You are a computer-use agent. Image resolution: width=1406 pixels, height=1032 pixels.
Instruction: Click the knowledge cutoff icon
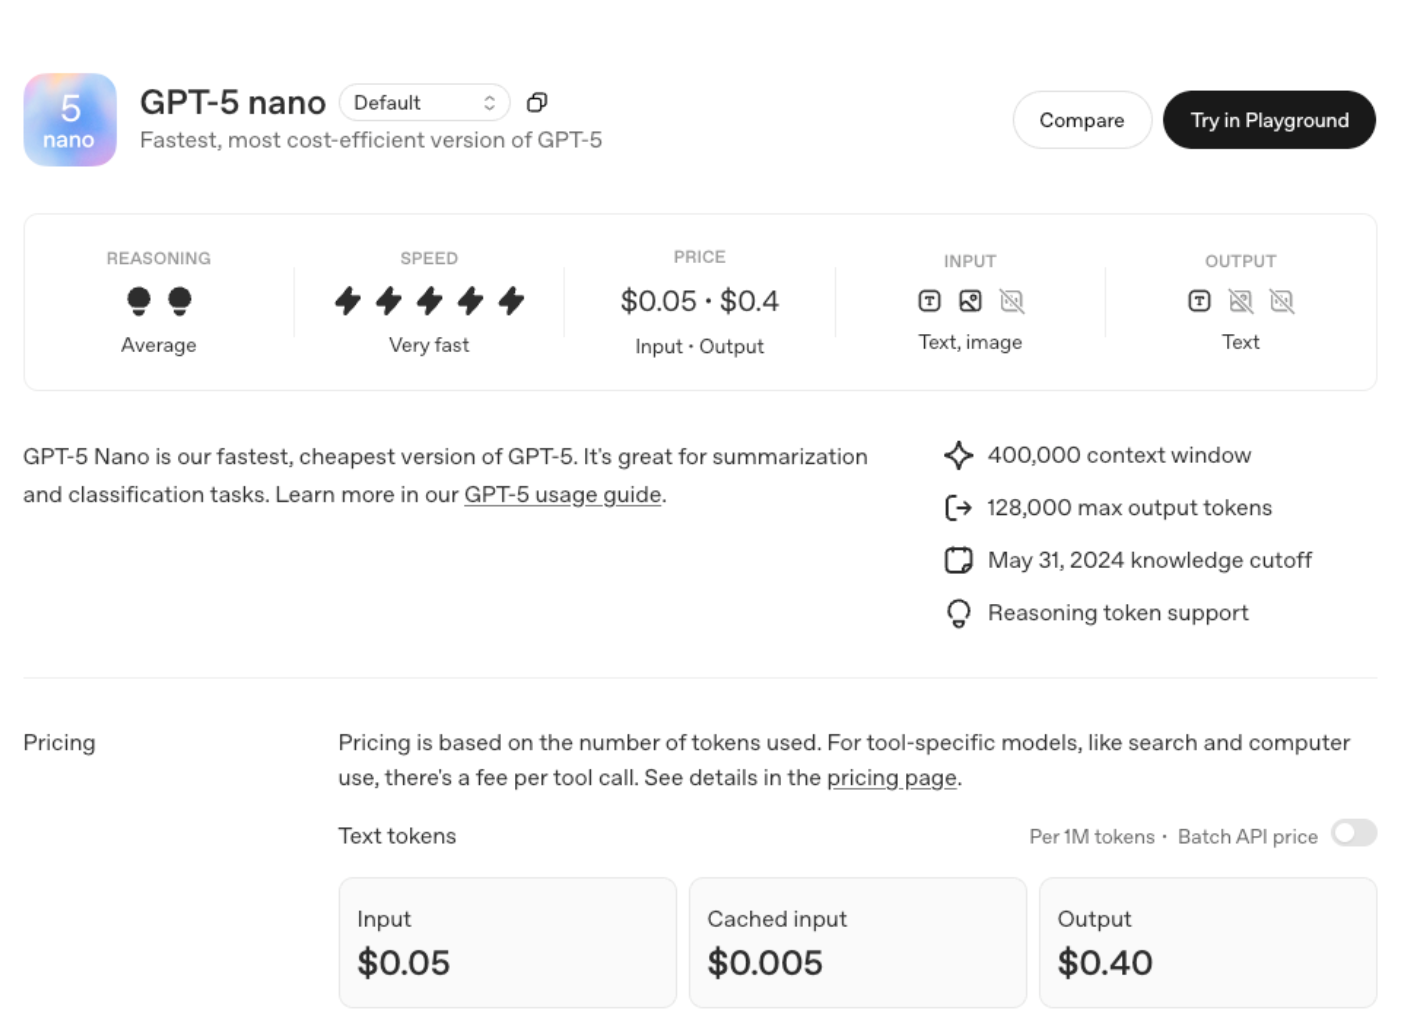958,560
